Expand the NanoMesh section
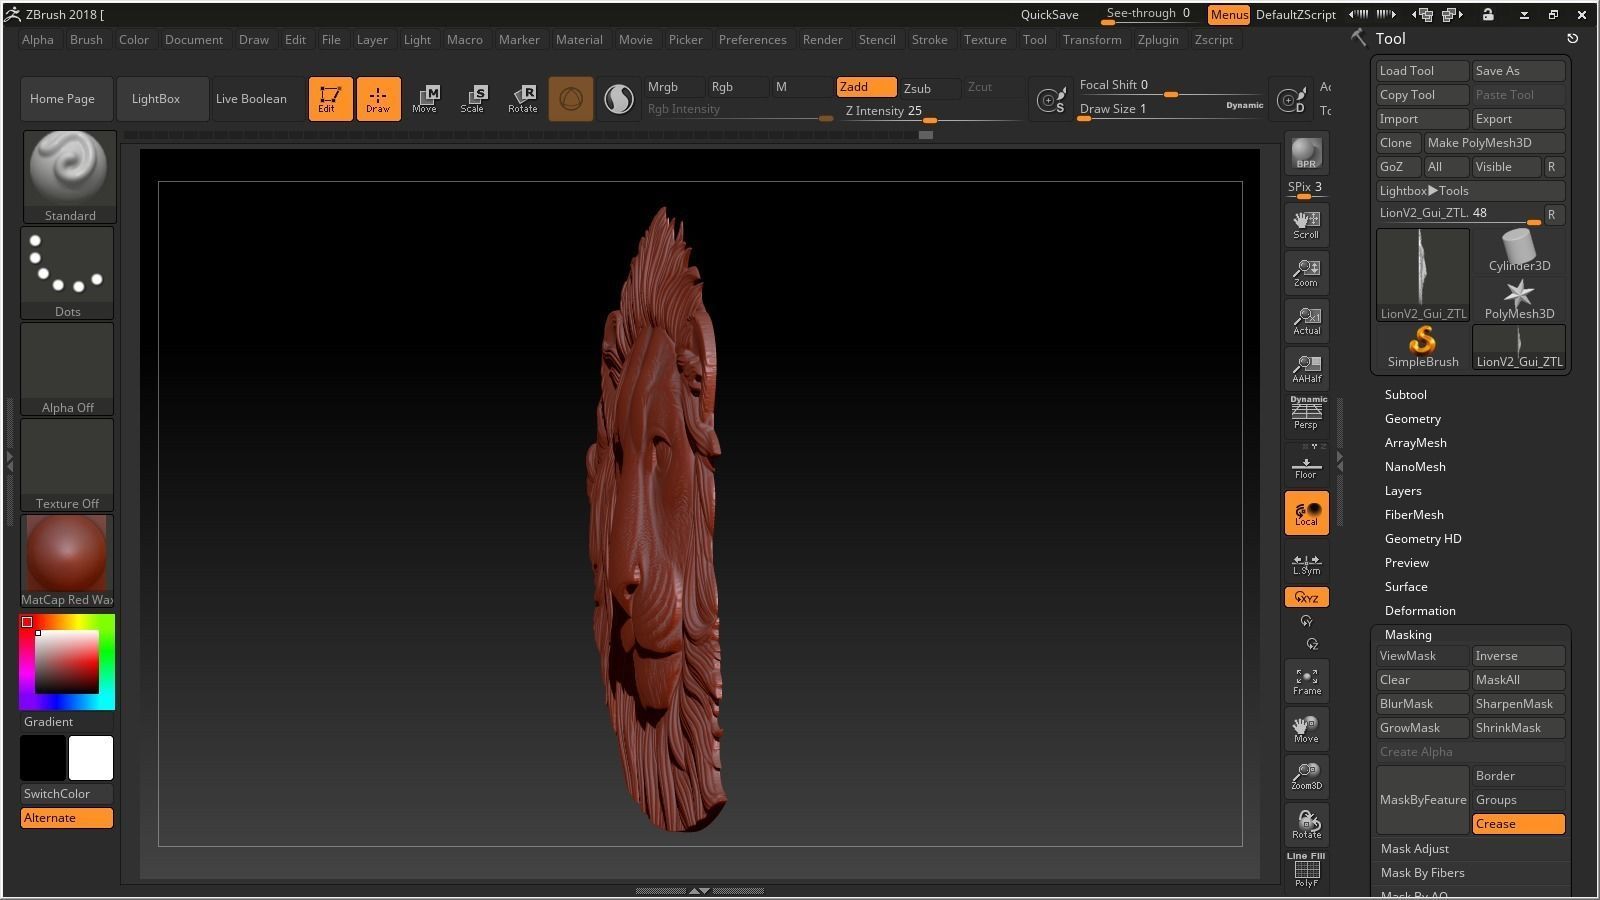 coord(1414,467)
